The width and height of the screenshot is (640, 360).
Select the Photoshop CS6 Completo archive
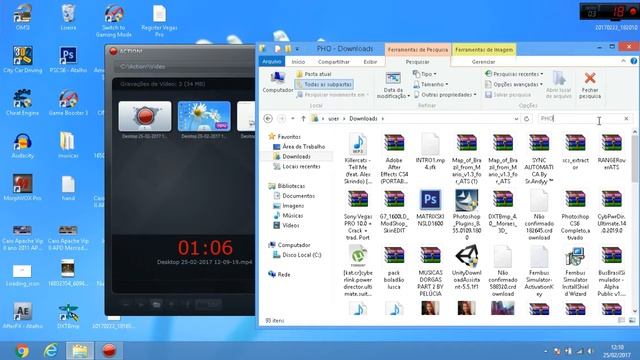(x=575, y=215)
